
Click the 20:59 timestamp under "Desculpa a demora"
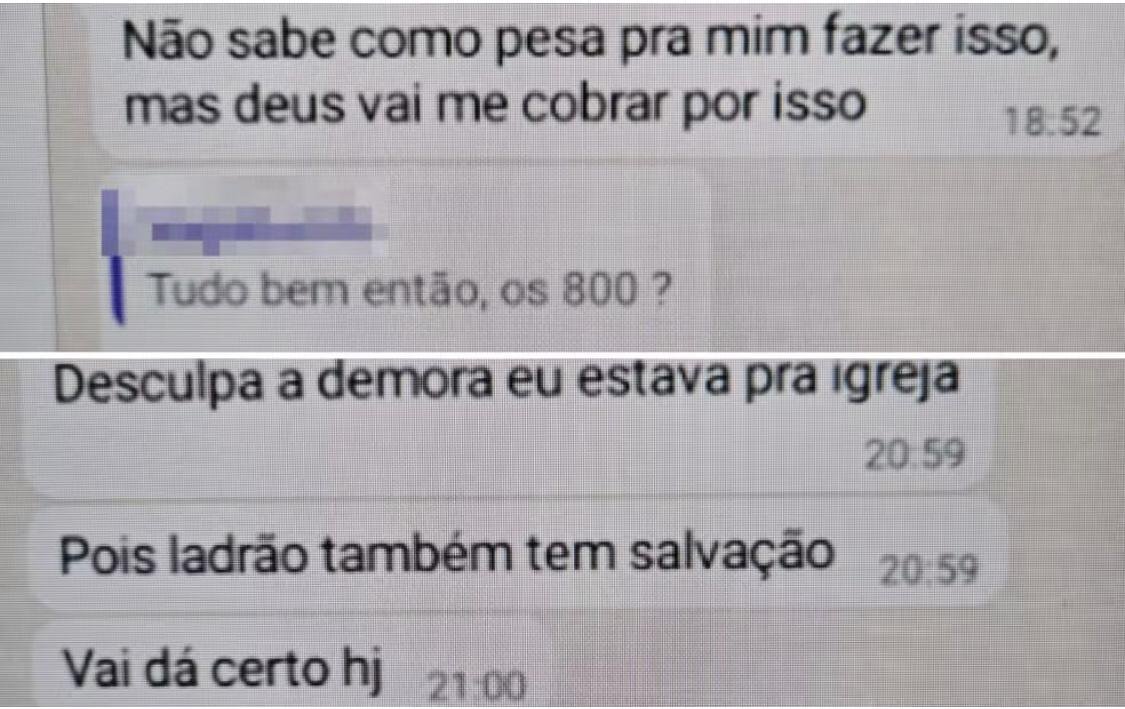914,454
